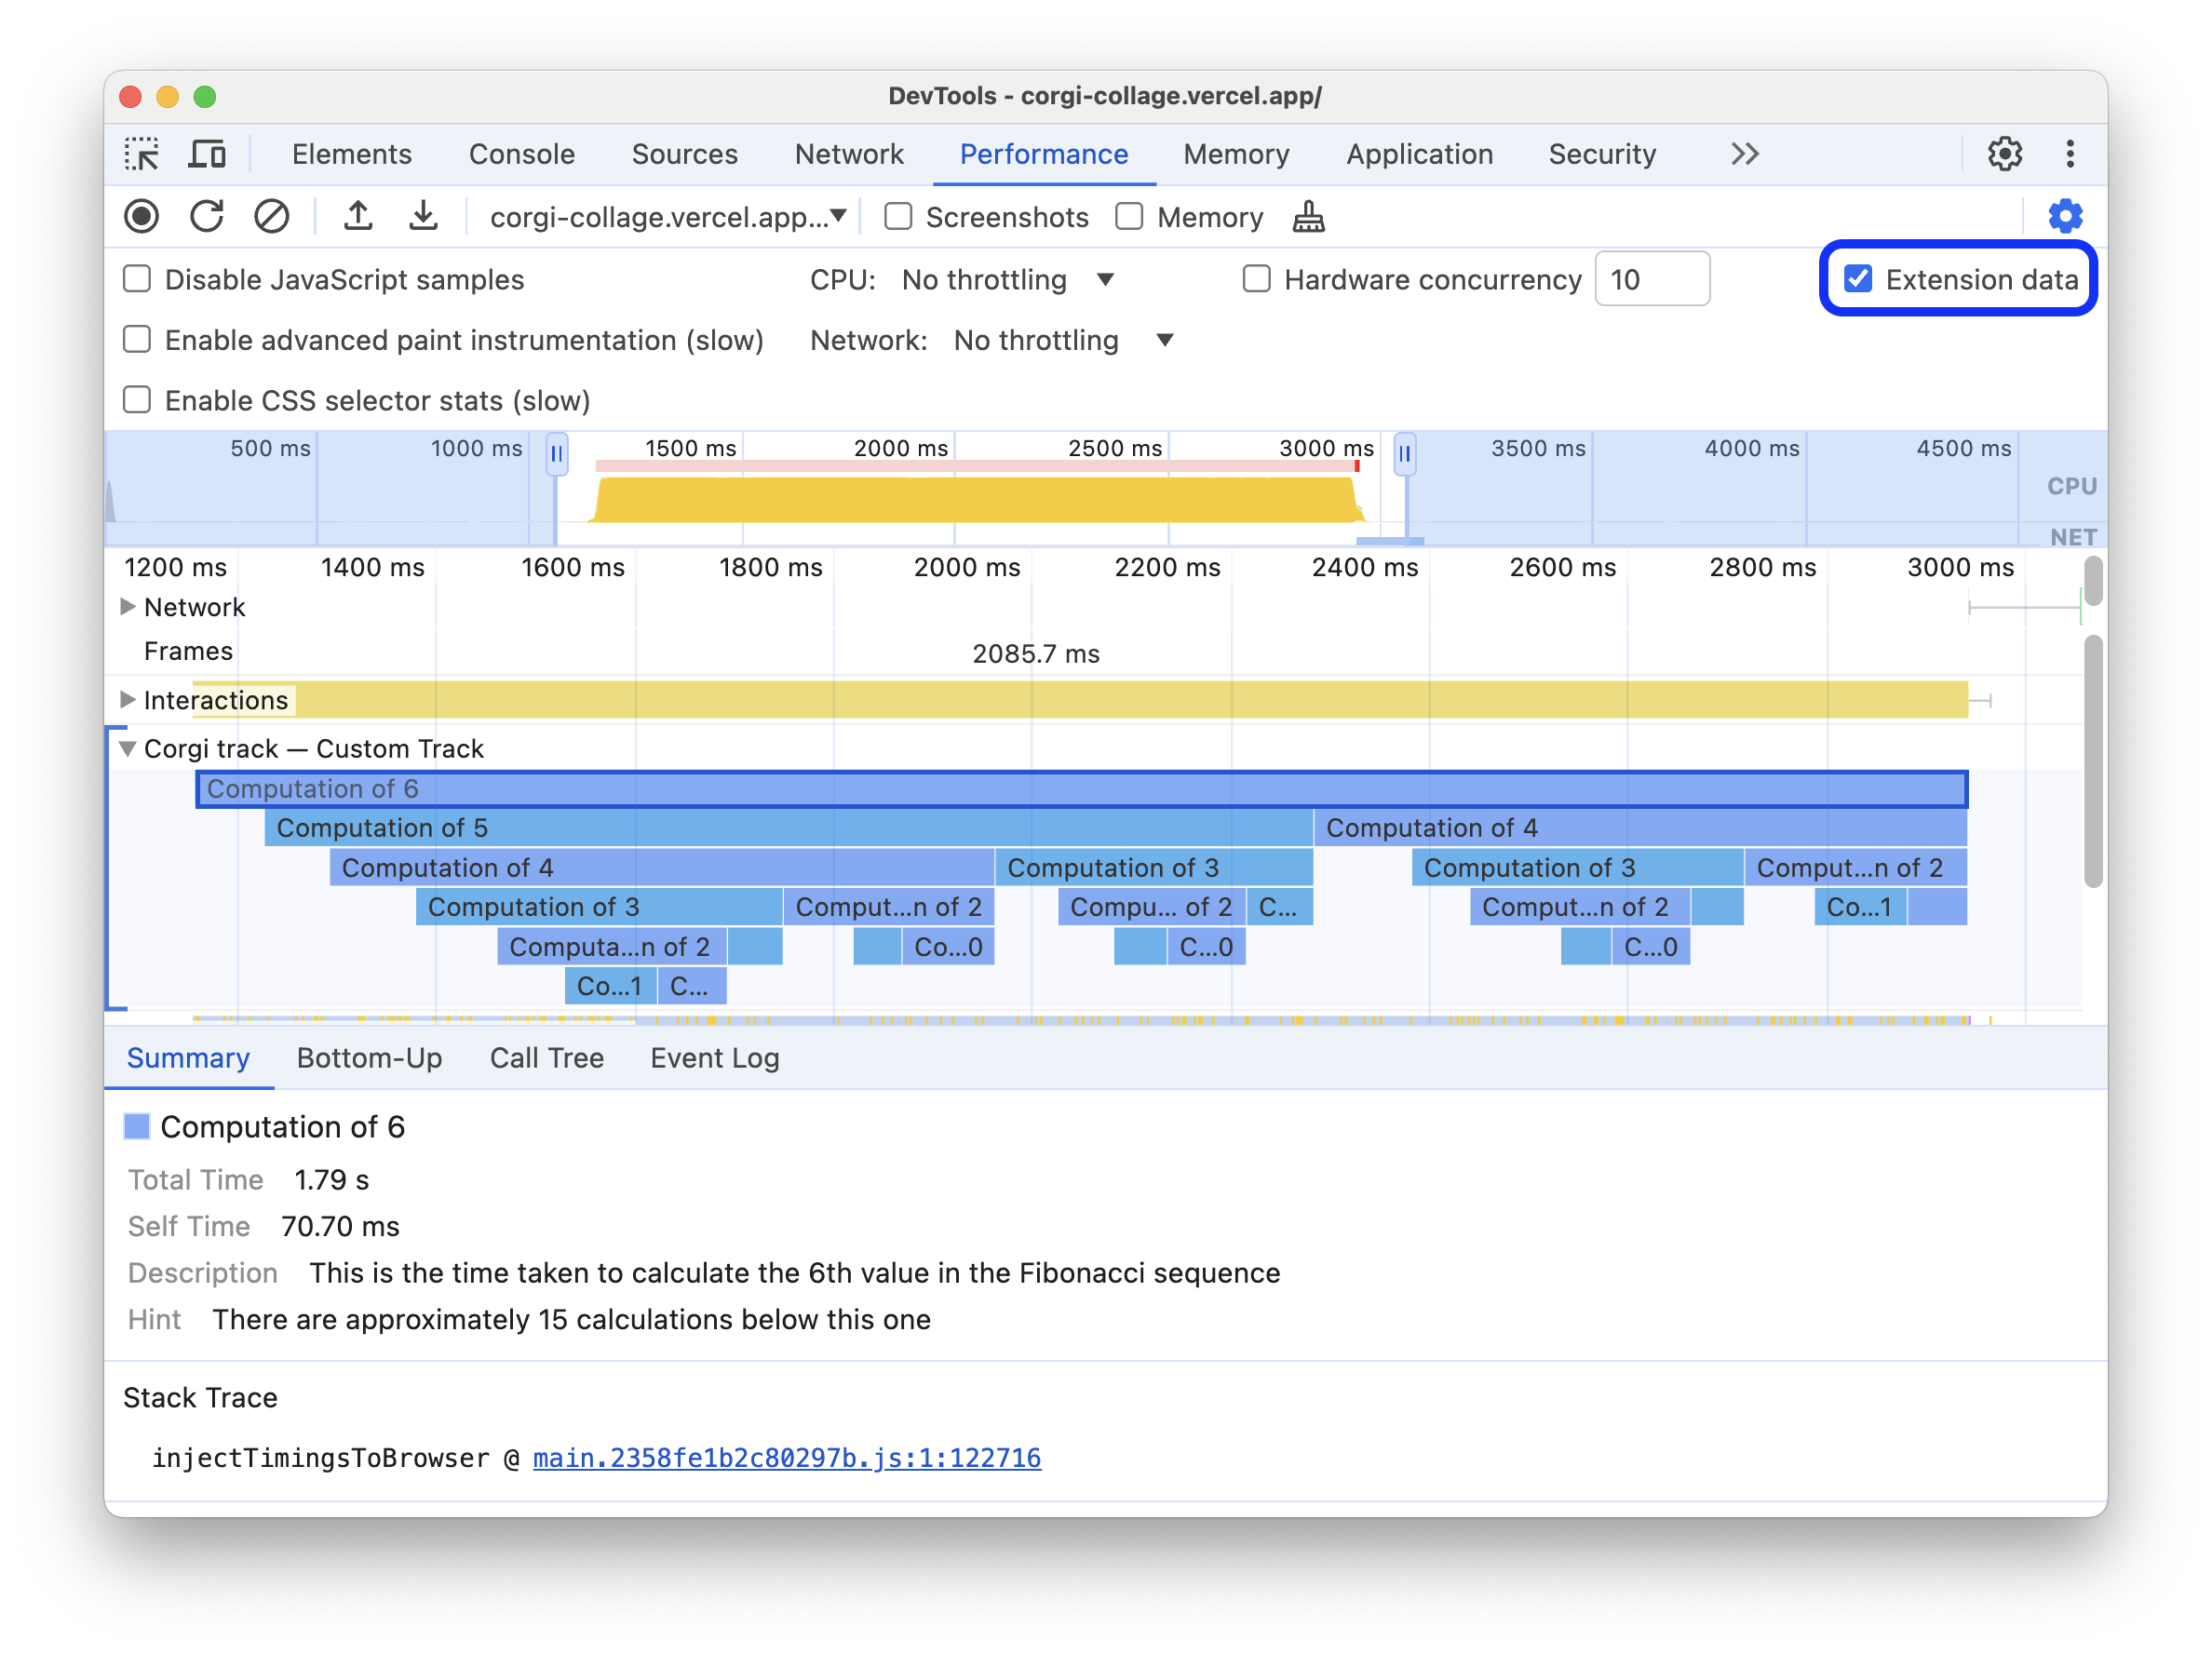
Task: Click the Screenshots checkbox to enable
Action: [897, 216]
